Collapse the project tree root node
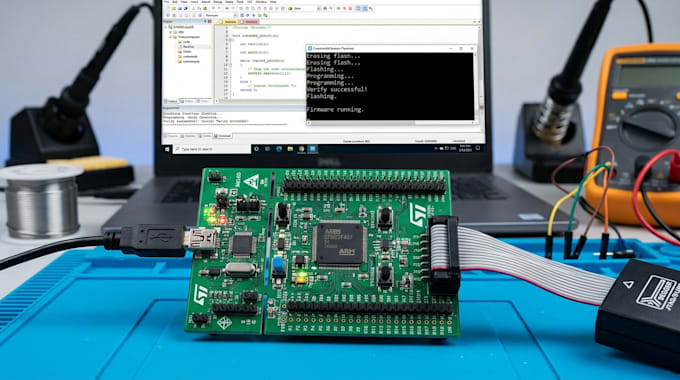 [165, 27]
